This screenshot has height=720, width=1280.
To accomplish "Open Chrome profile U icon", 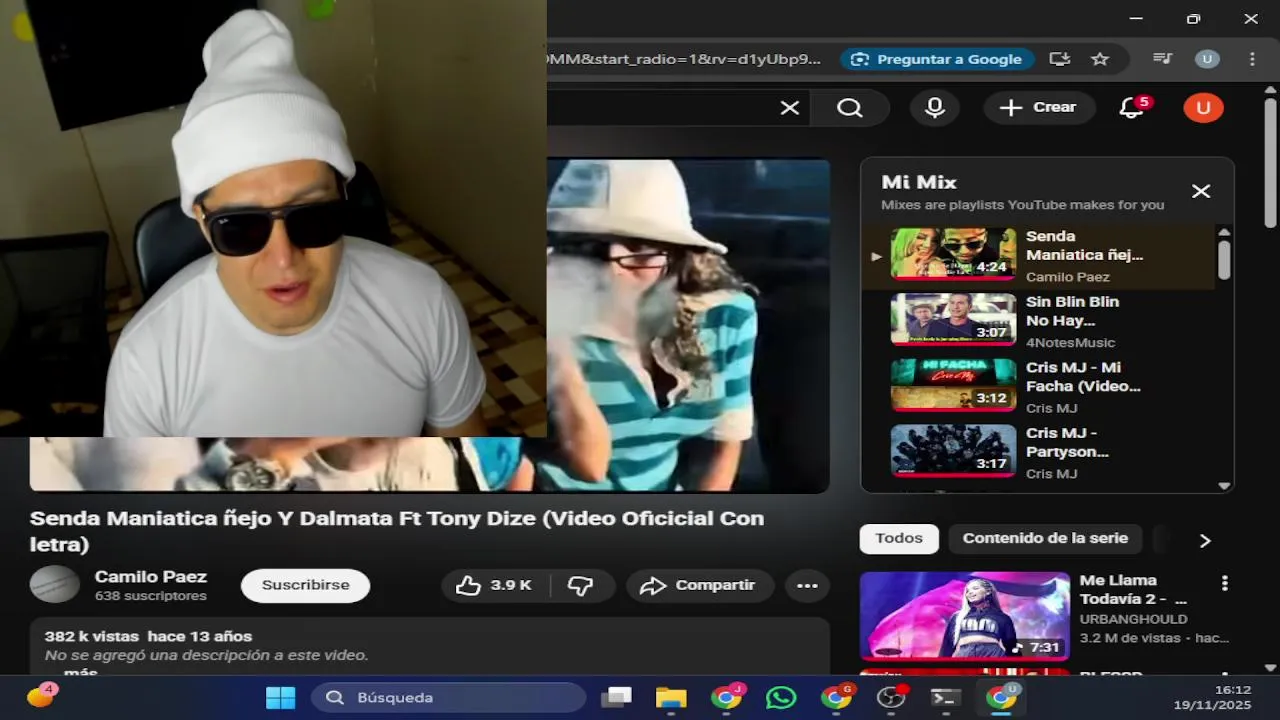I will (x=1207, y=59).
